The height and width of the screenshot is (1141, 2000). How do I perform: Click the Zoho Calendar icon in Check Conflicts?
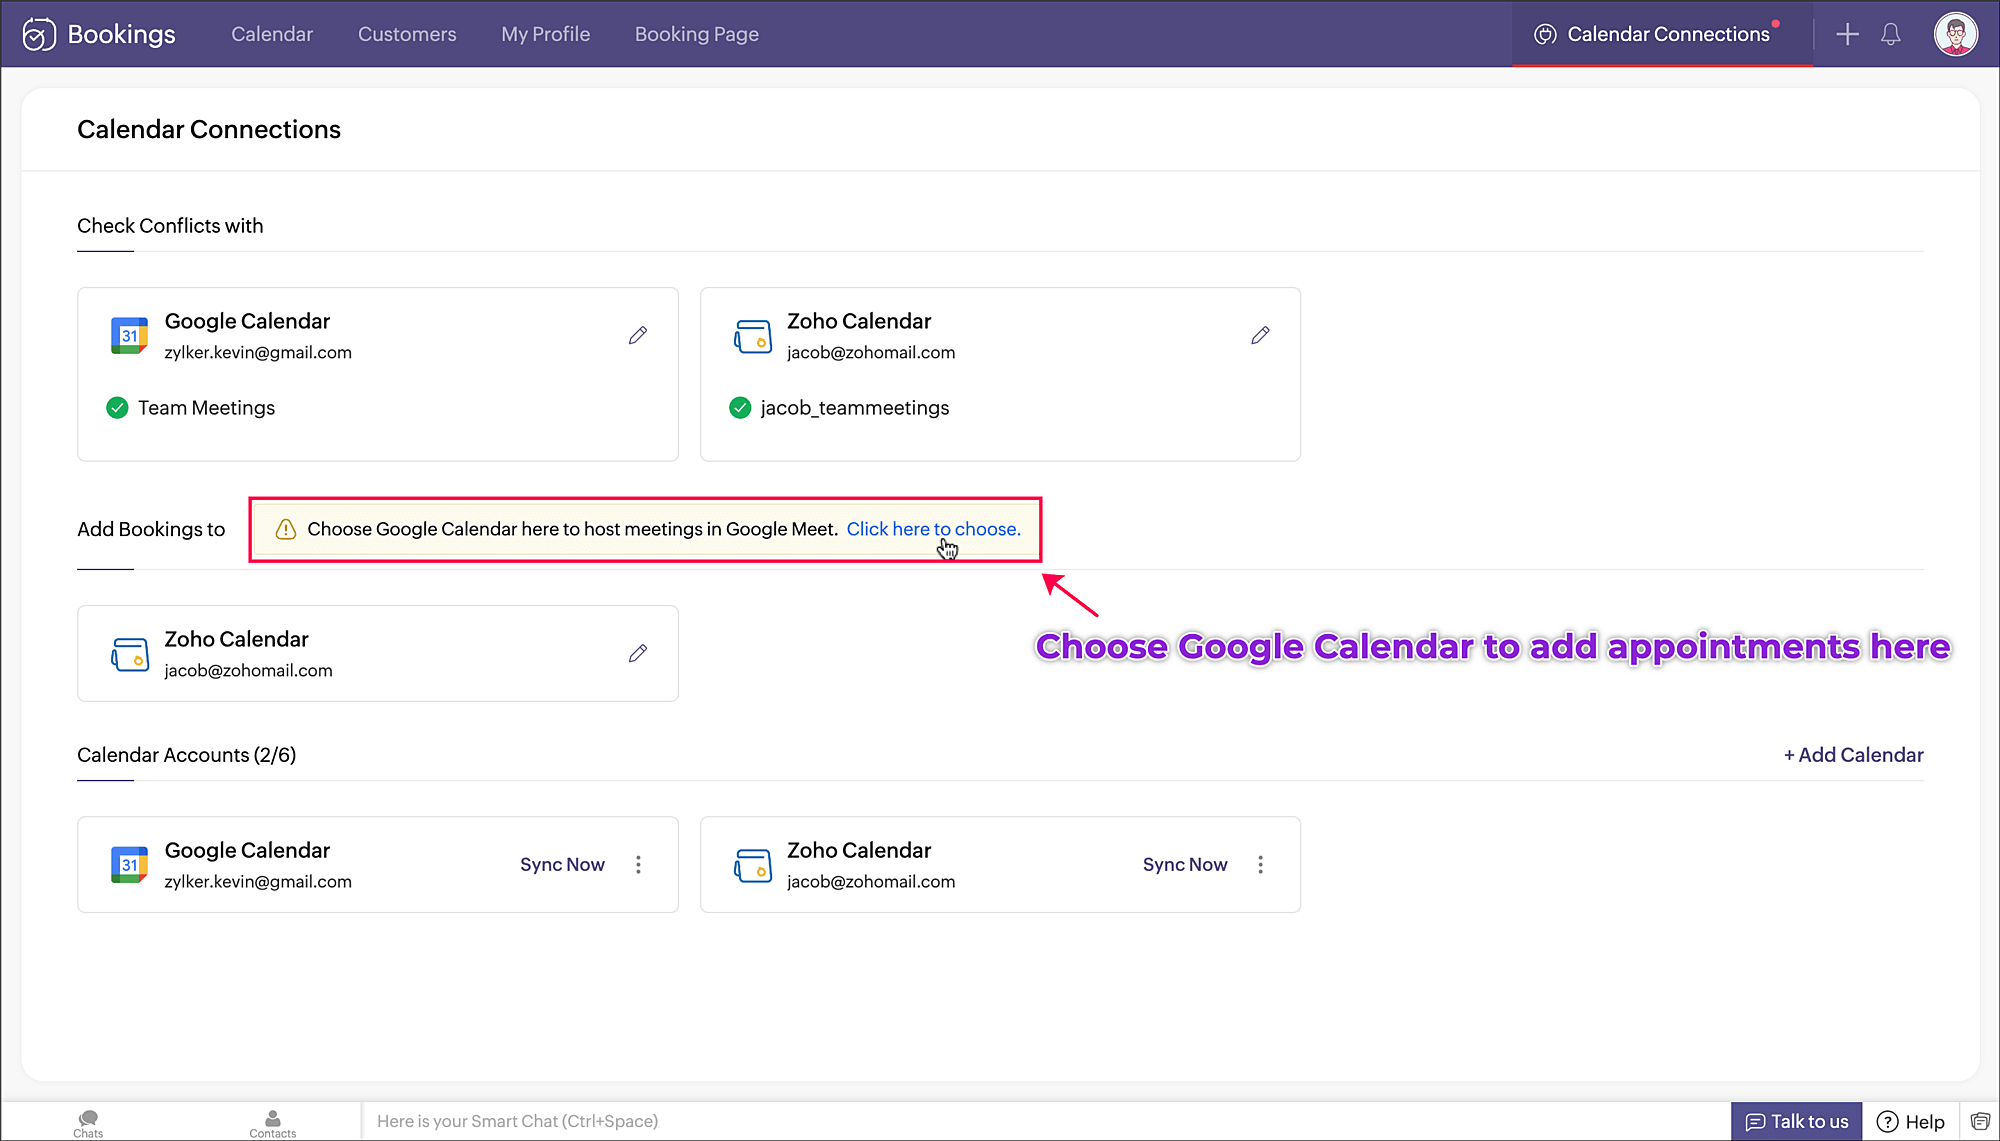[753, 336]
